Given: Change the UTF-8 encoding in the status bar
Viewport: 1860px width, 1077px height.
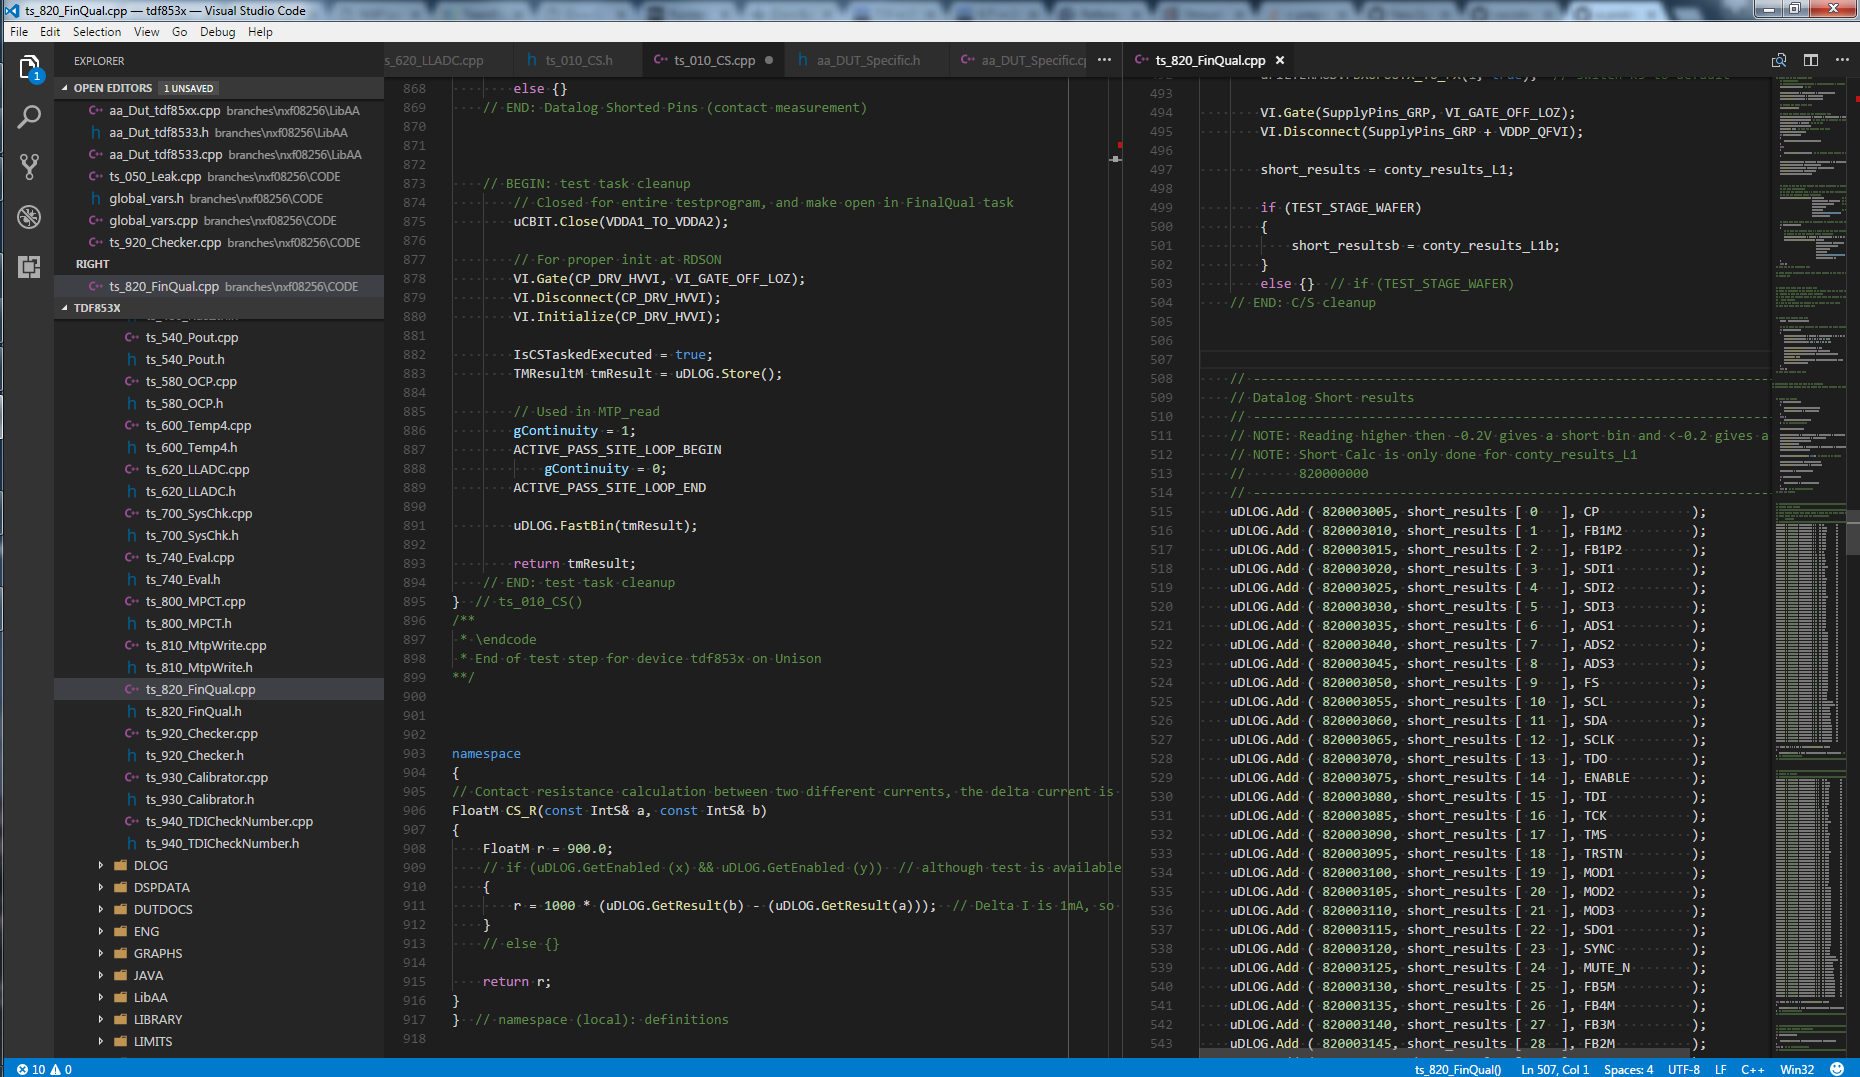Looking at the screenshot, I should [x=1684, y=1069].
